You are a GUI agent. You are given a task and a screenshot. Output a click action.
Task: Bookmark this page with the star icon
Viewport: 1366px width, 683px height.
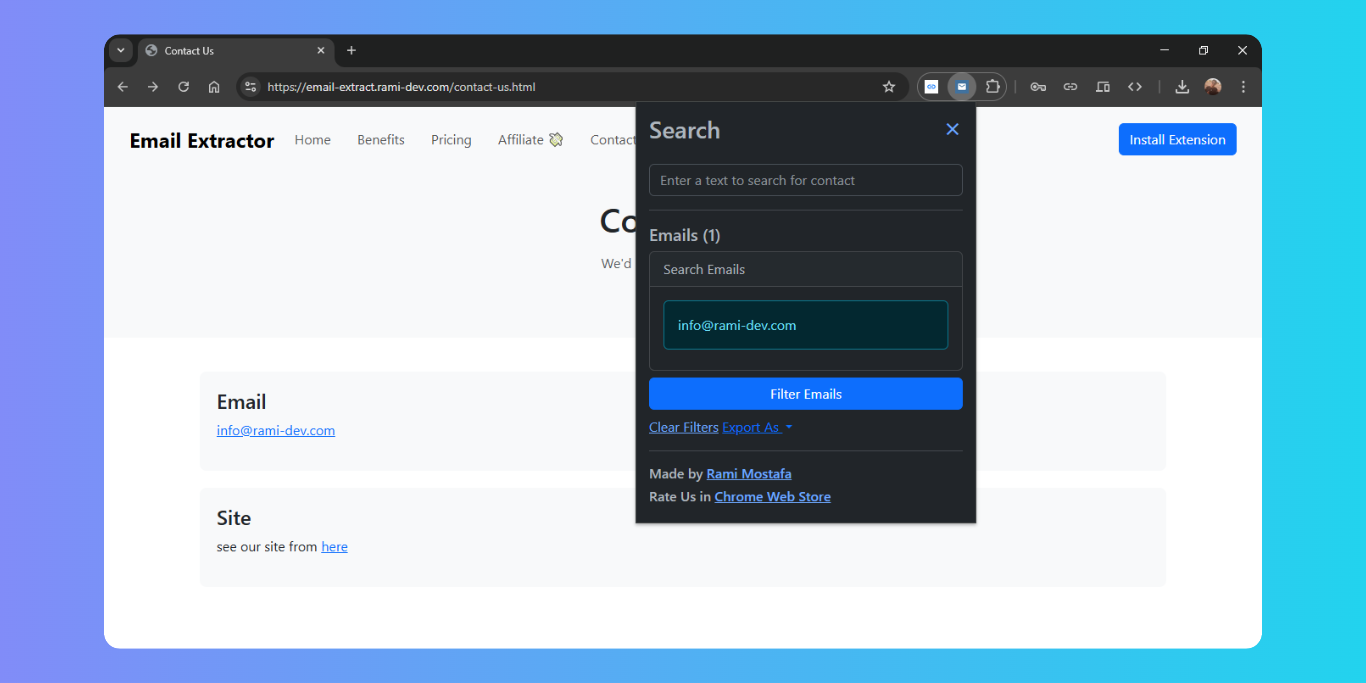click(x=889, y=87)
